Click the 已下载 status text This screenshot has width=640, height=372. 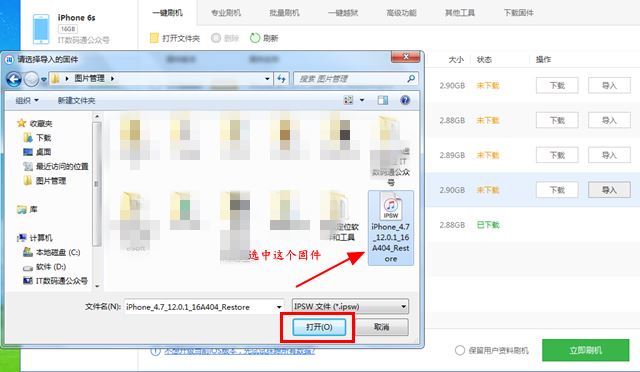tap(488, 225)
